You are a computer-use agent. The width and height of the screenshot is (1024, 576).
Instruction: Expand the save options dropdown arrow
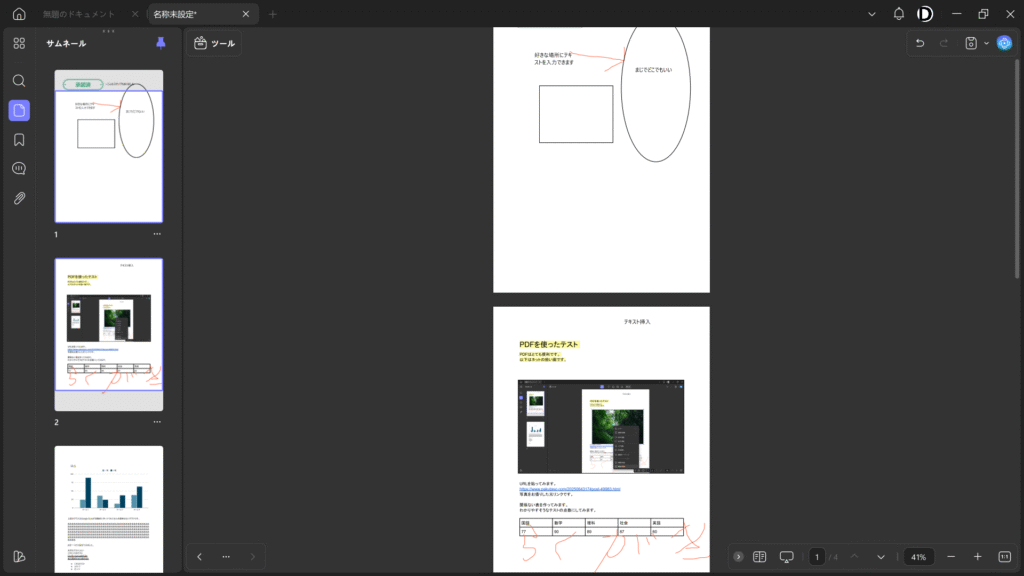click(x=987, y=43)
